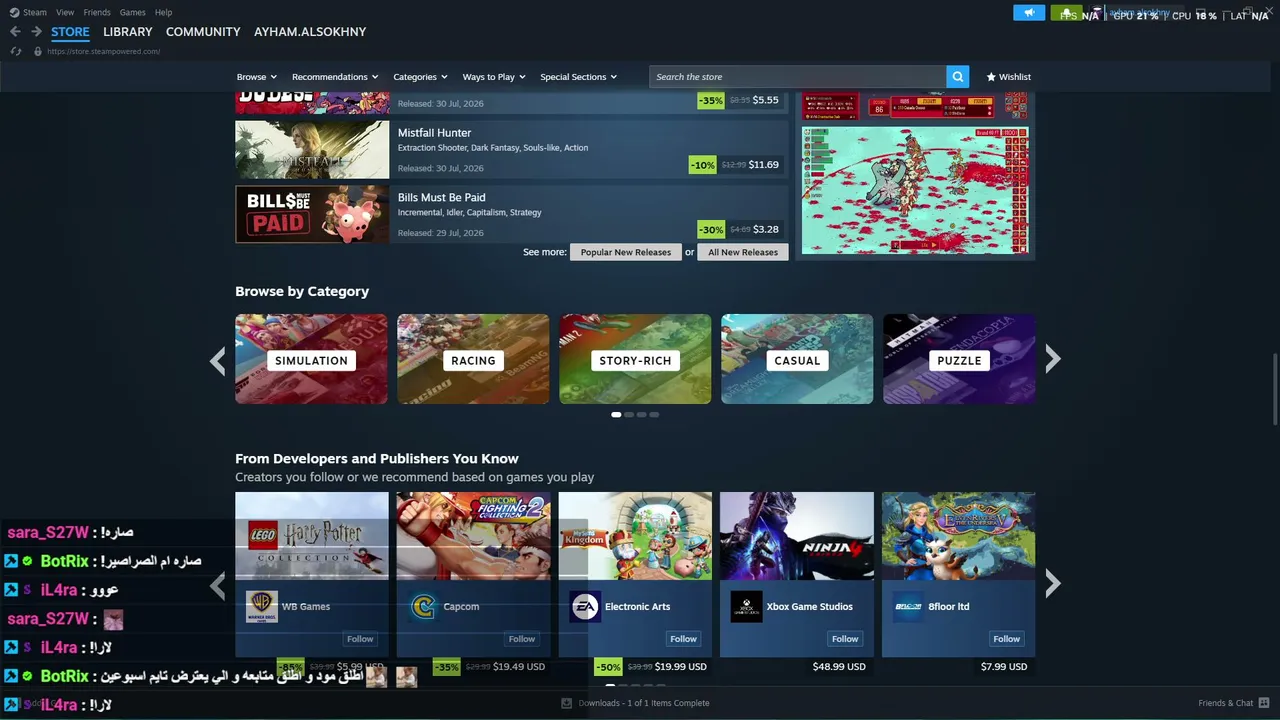Open the Story-Rich category card
The width and height of the screenshot is (1280, 720).
pos(635,359)
